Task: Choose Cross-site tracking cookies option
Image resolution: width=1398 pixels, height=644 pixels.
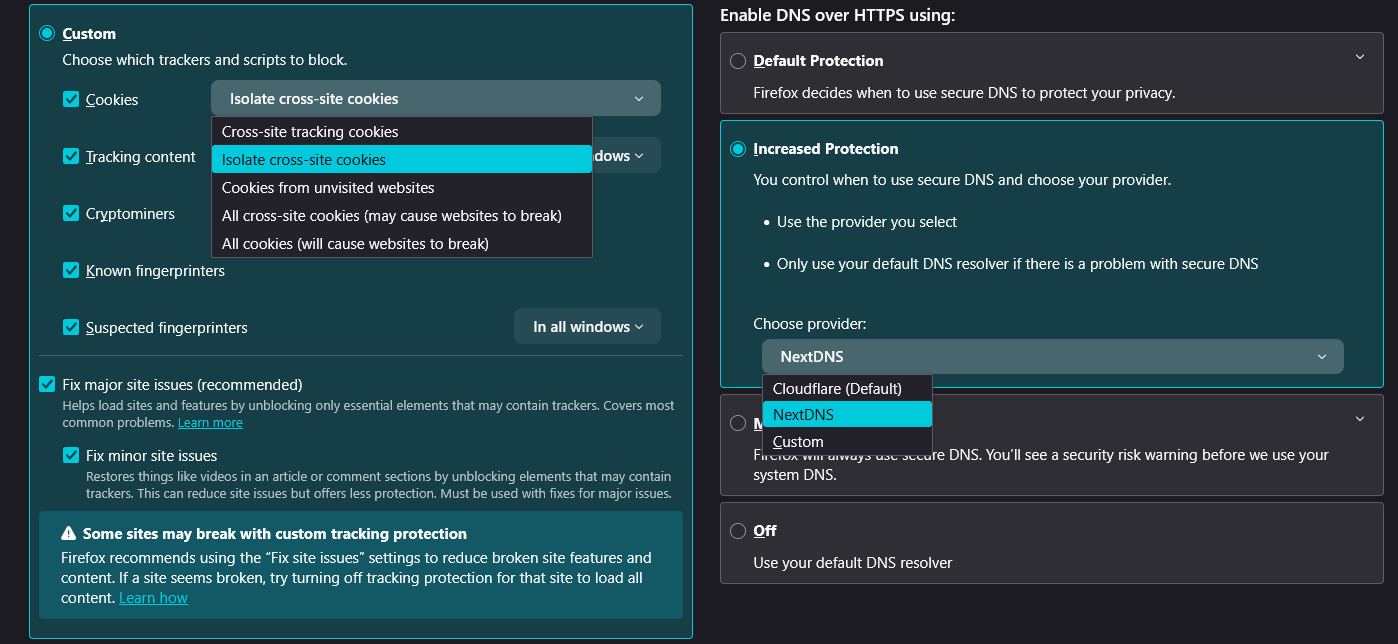Action: pos(310,132)
